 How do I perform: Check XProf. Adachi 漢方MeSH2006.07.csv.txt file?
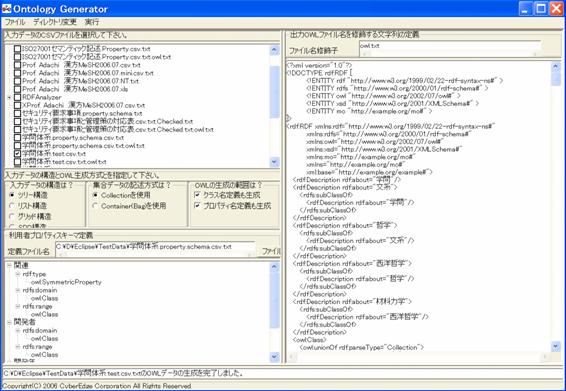click(x=17, y=105)
